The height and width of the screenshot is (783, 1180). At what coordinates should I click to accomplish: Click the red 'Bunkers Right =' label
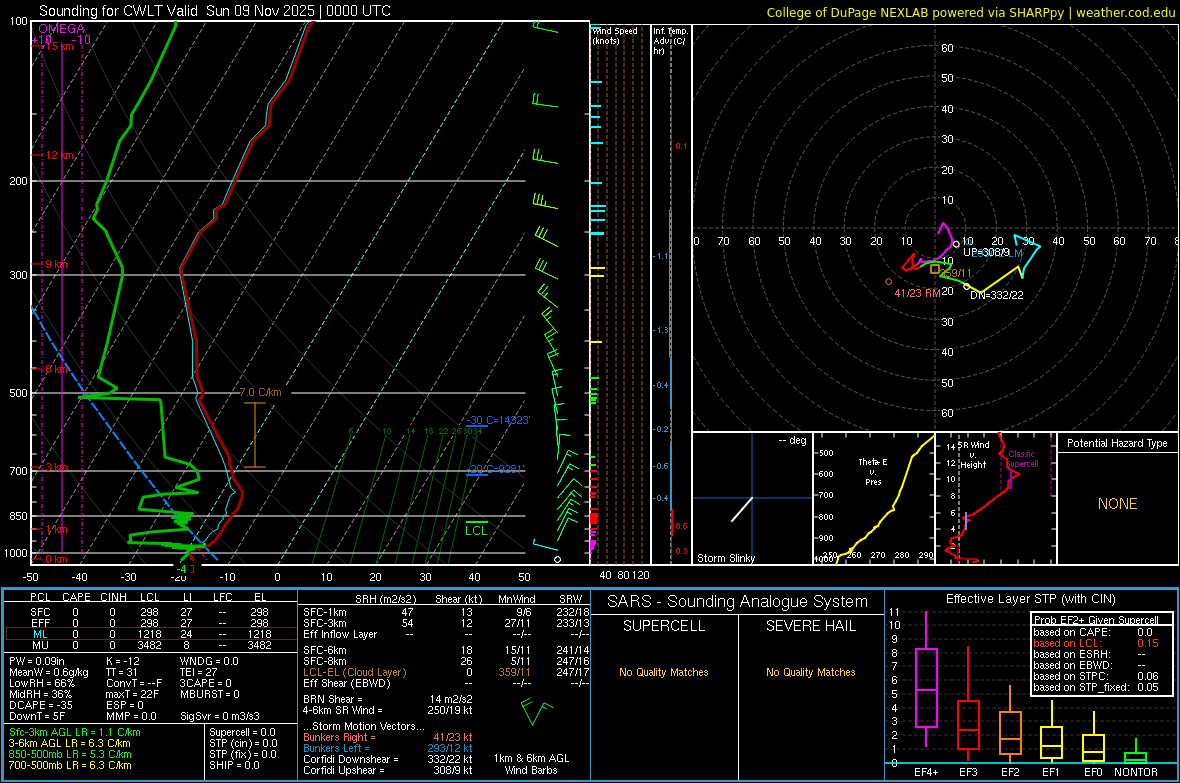point(339,737)
